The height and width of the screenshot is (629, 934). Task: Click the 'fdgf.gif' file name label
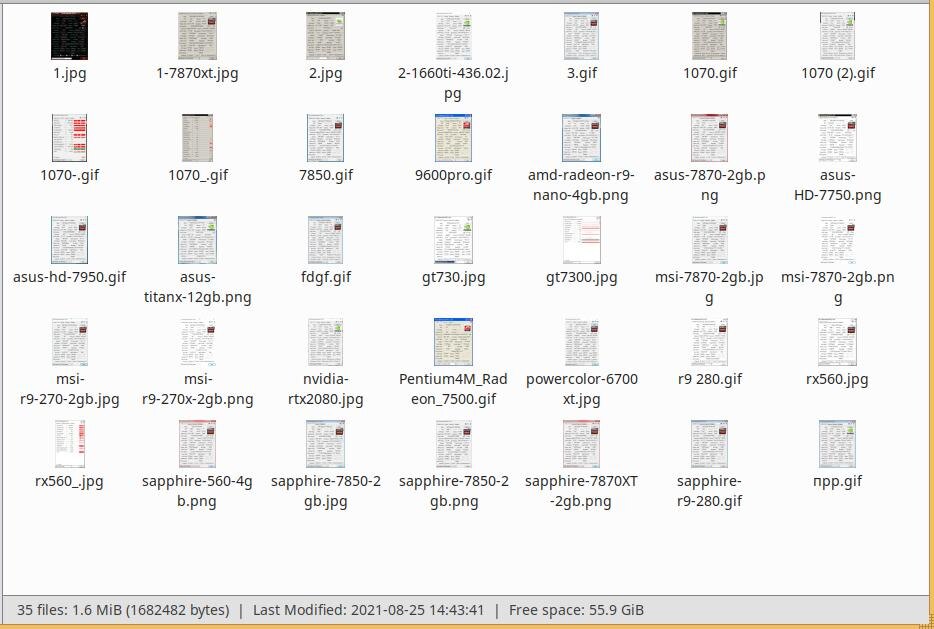(325, 278)
